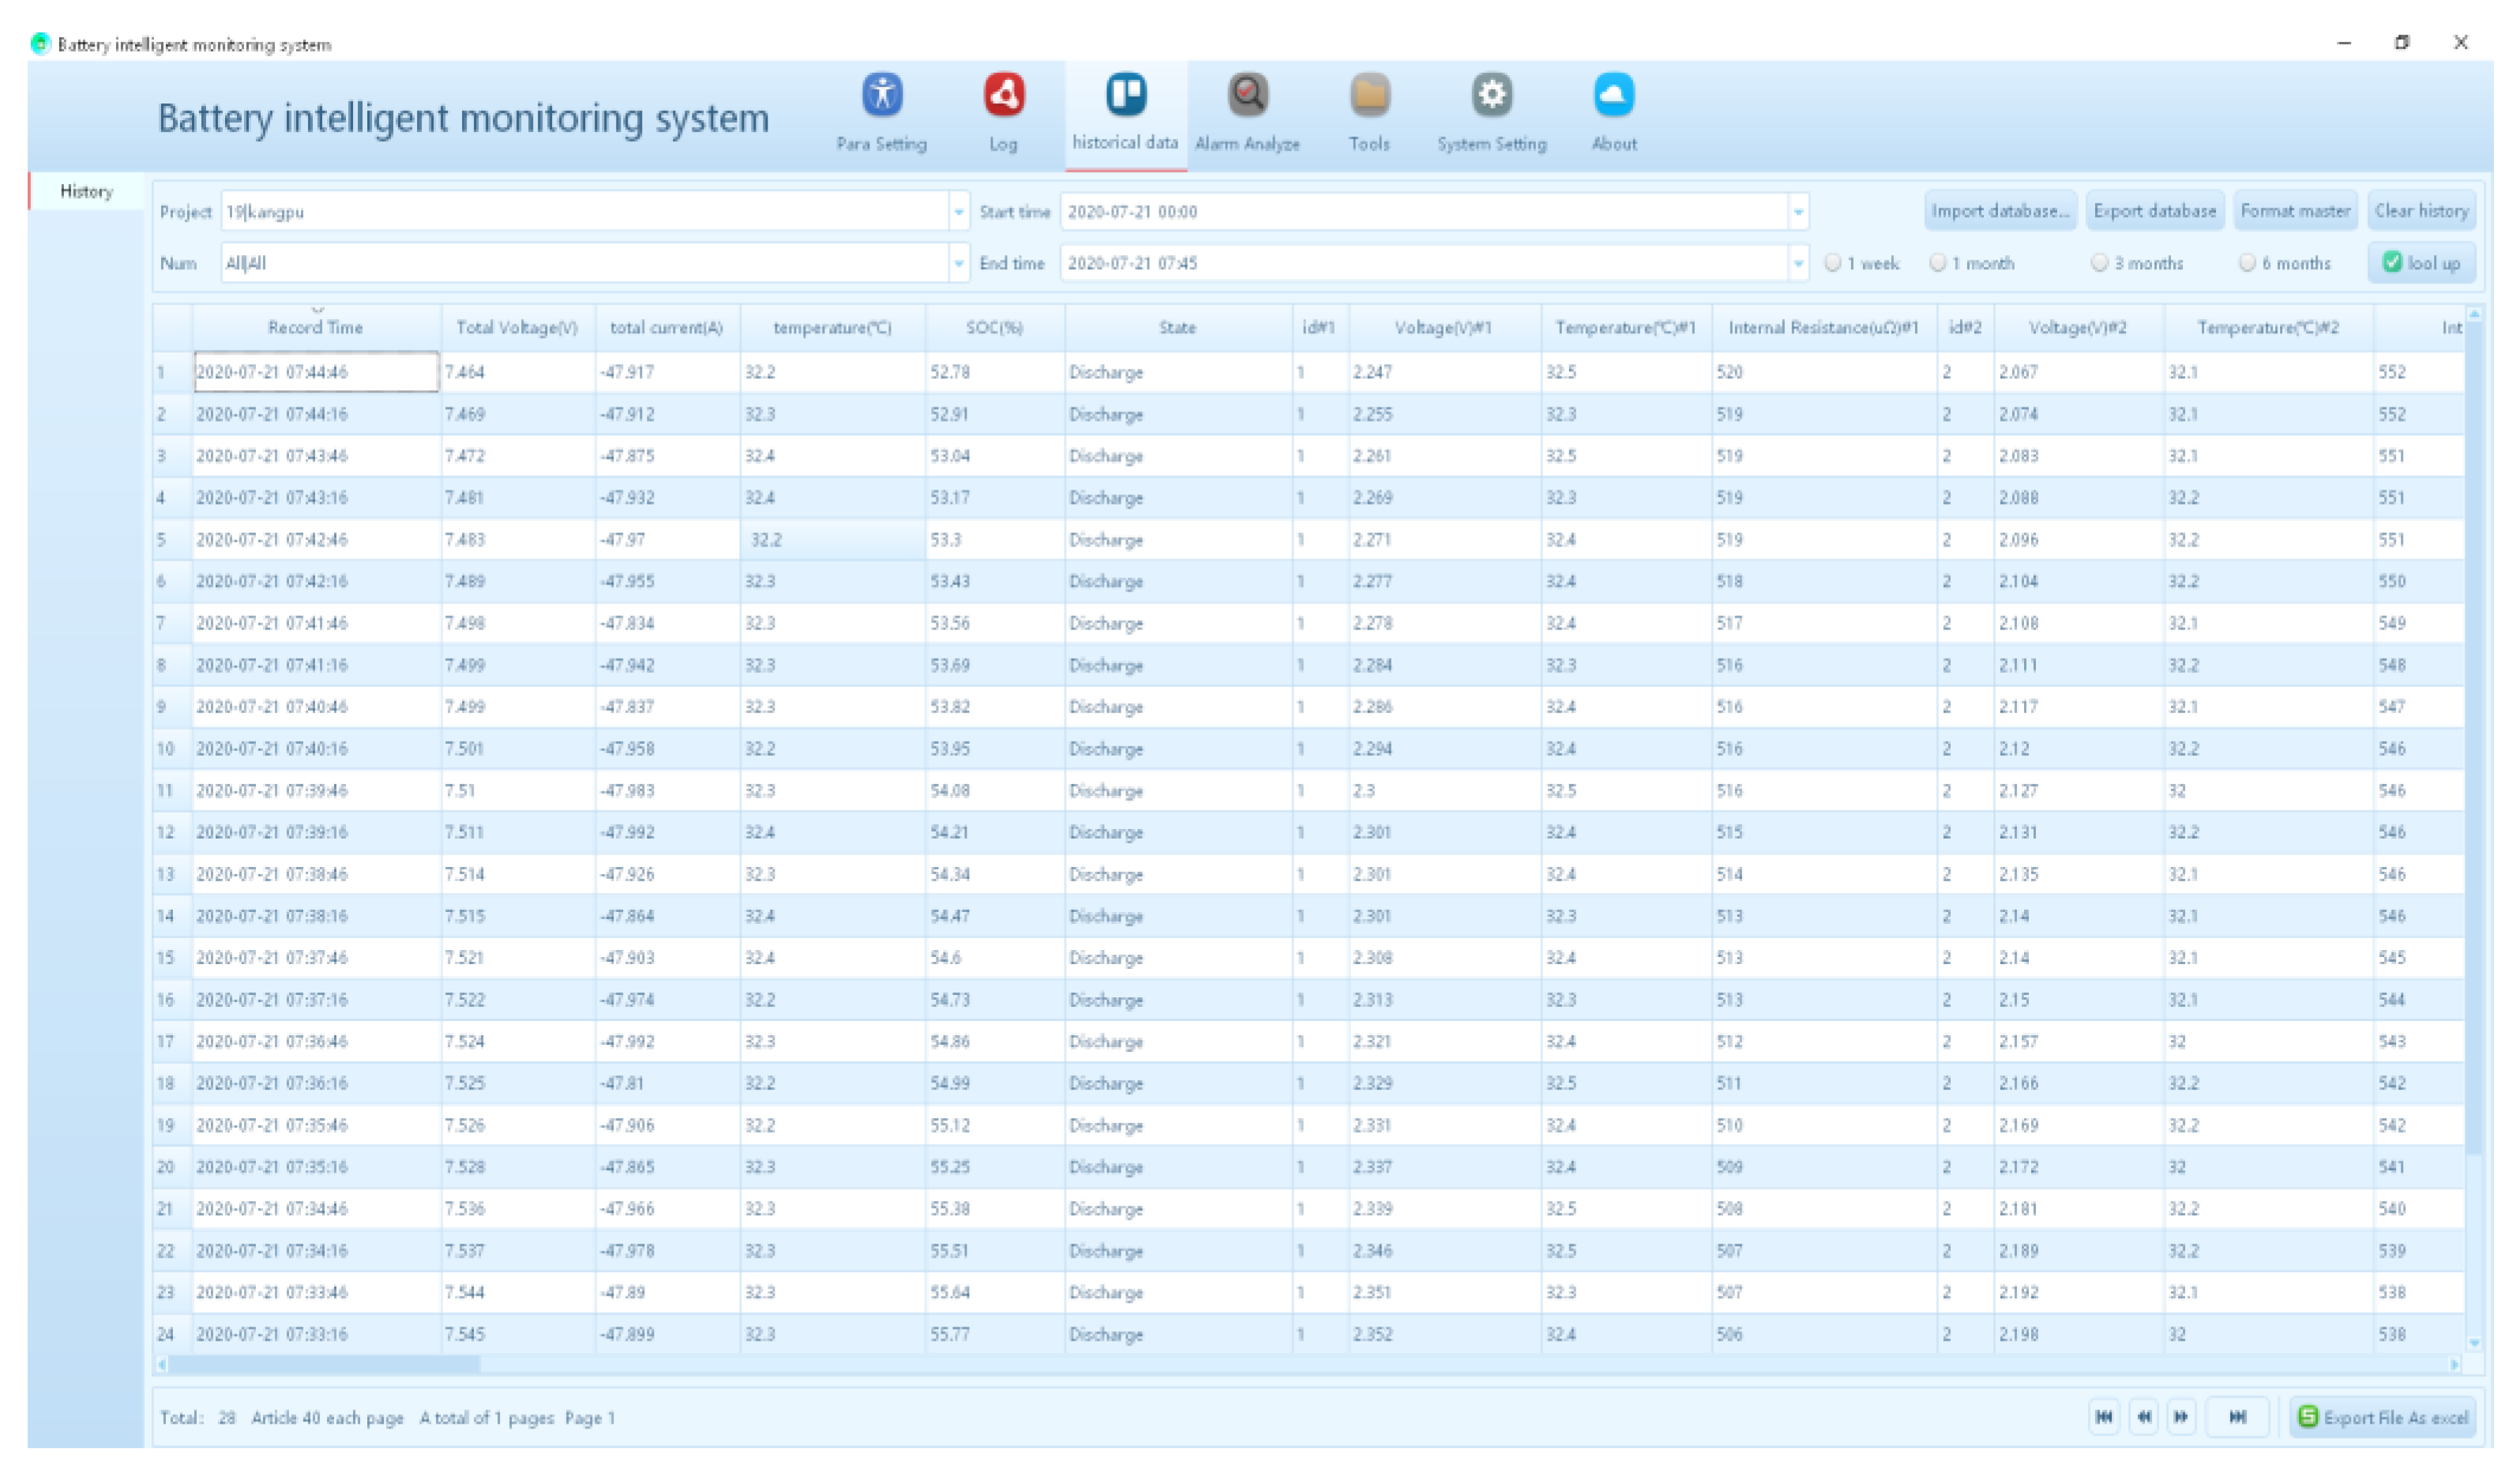Click the Export database button

click(x=2154, y=211)
